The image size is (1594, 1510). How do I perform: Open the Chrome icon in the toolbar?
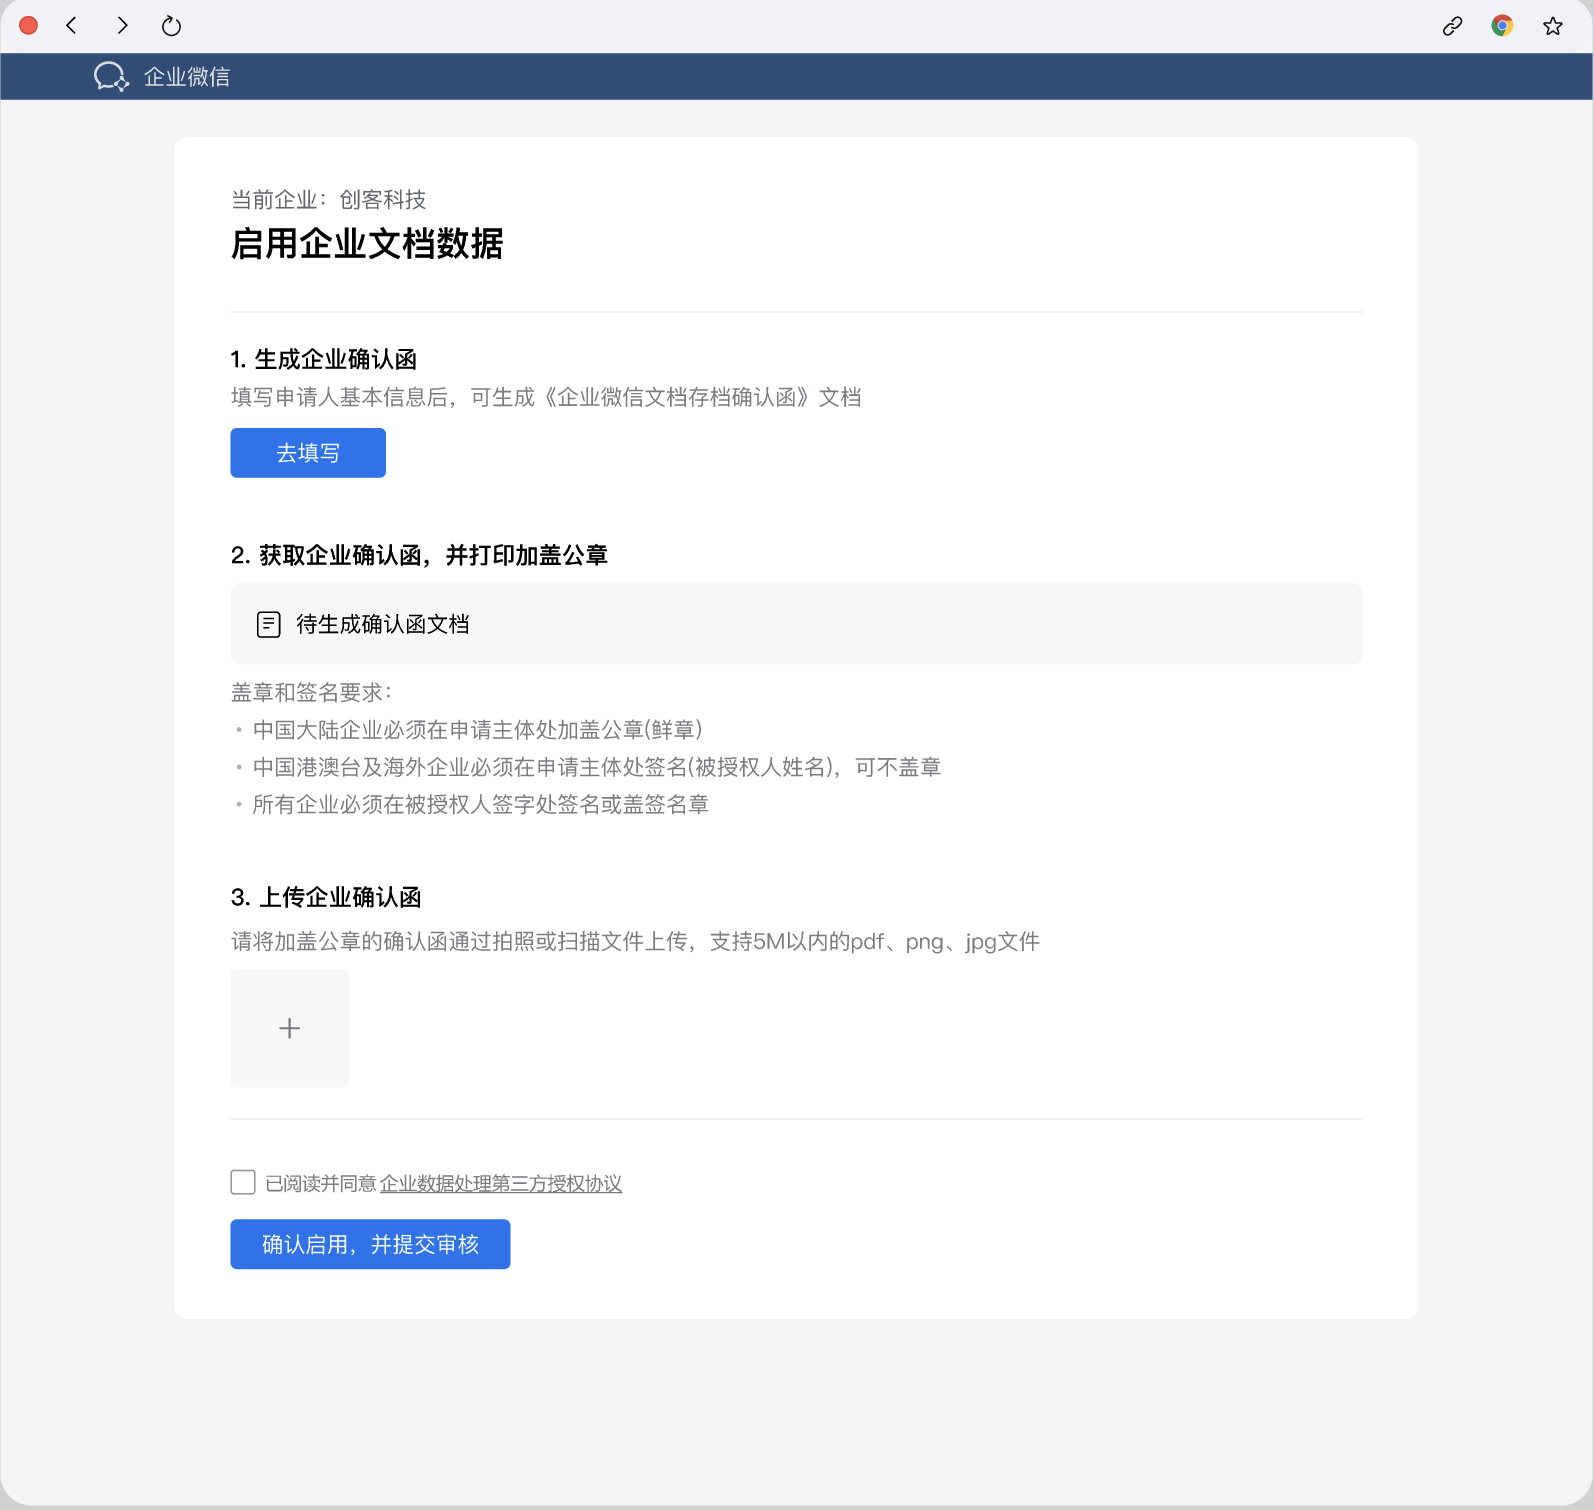coord(1502,26)
